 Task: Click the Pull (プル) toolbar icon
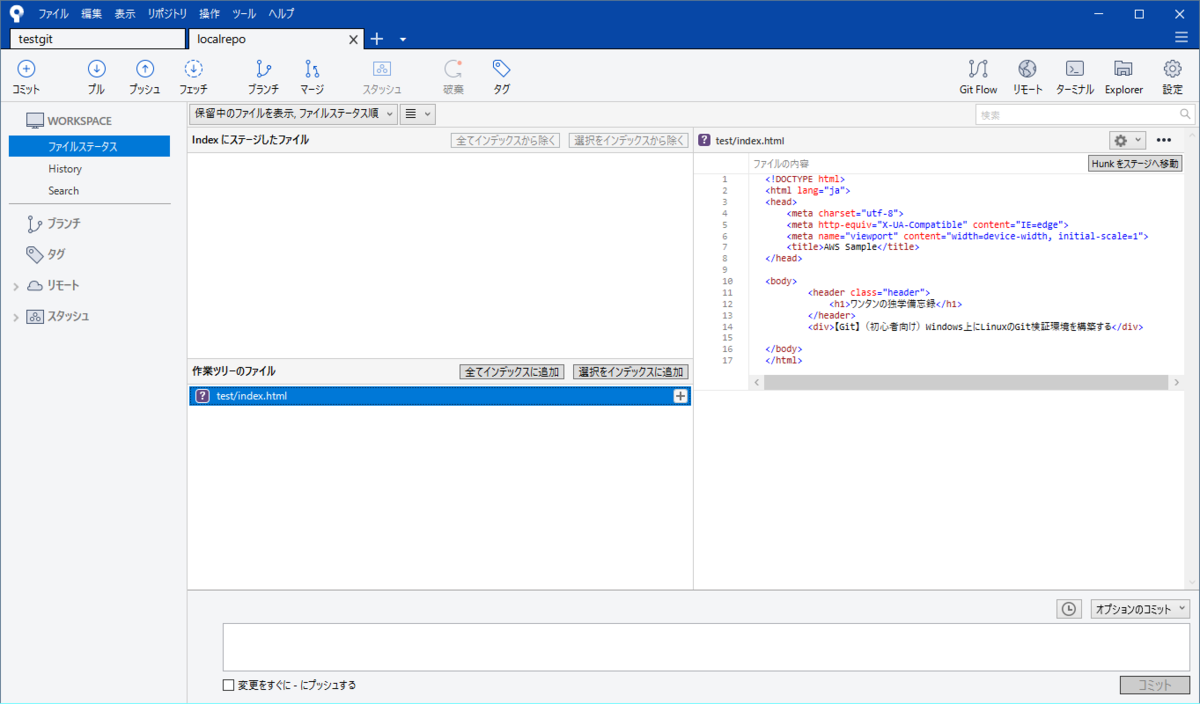tap(96, 69)
